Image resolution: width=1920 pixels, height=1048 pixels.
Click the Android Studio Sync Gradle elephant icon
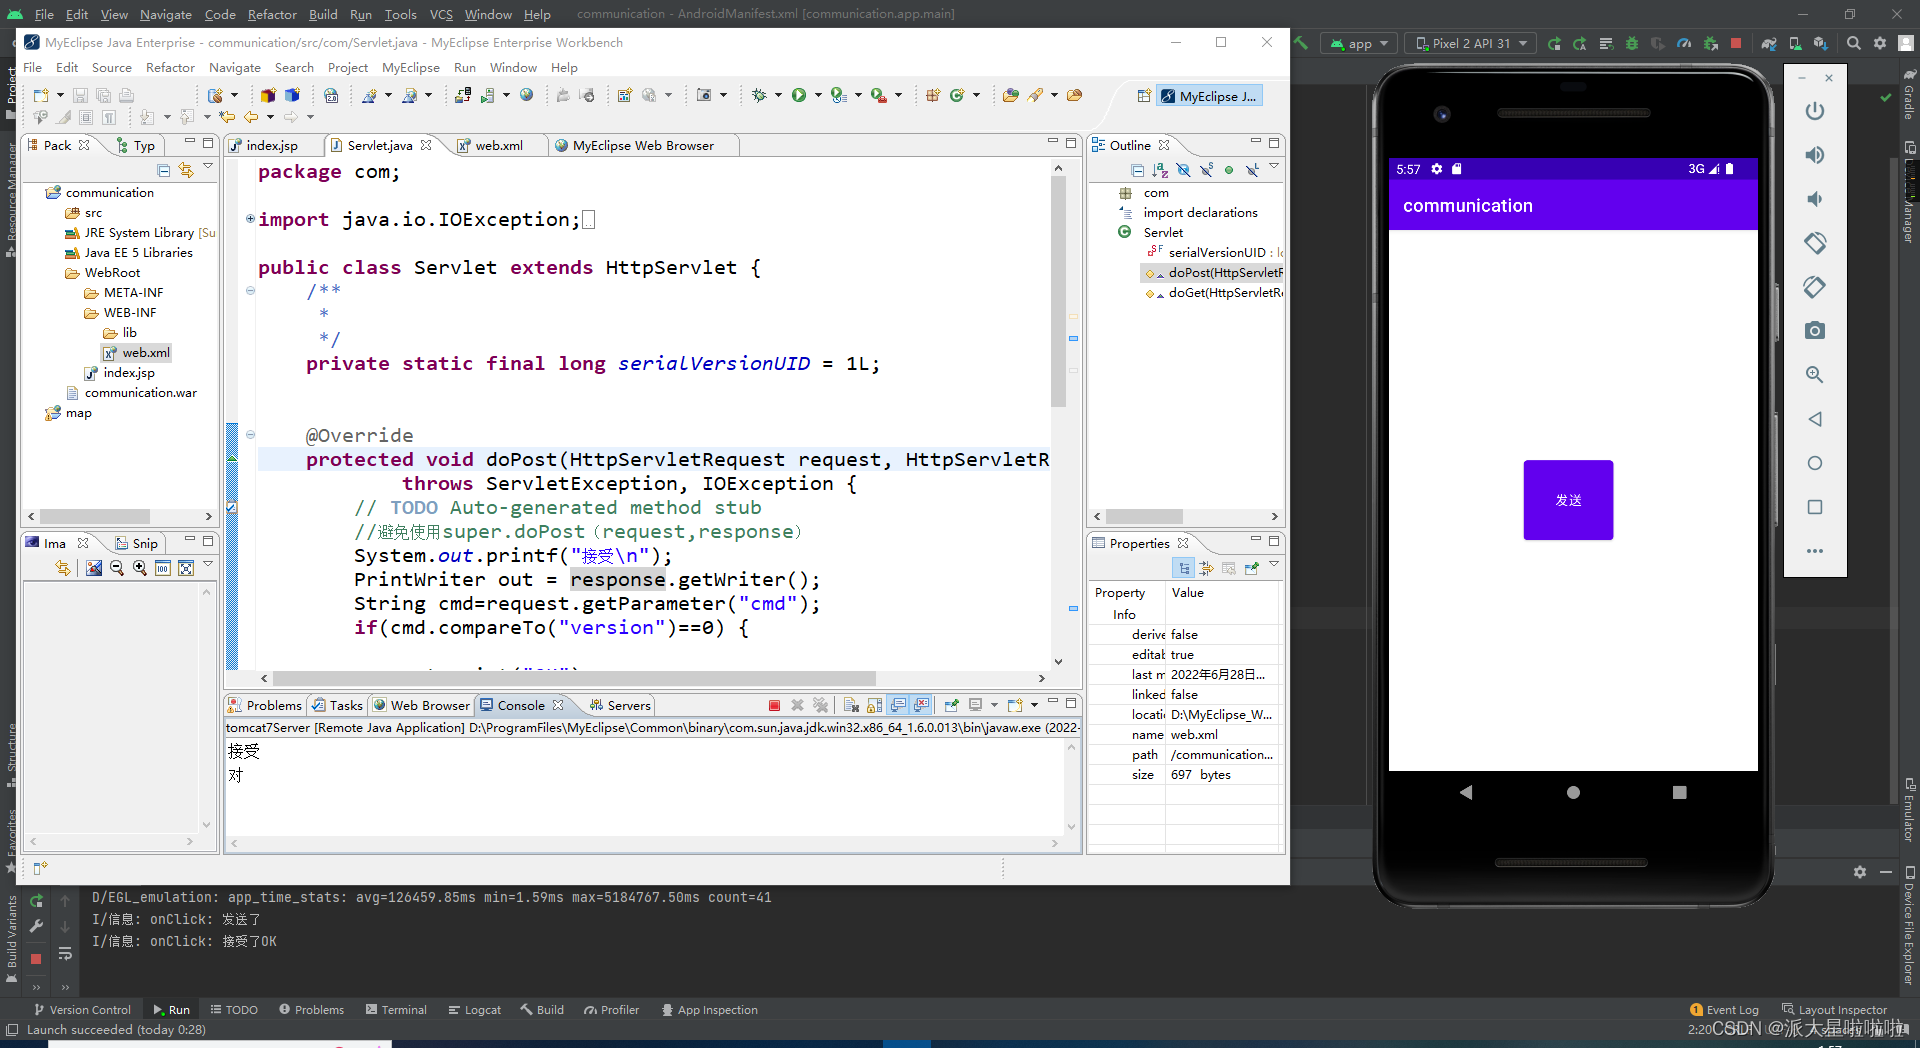coord(1769,43)
